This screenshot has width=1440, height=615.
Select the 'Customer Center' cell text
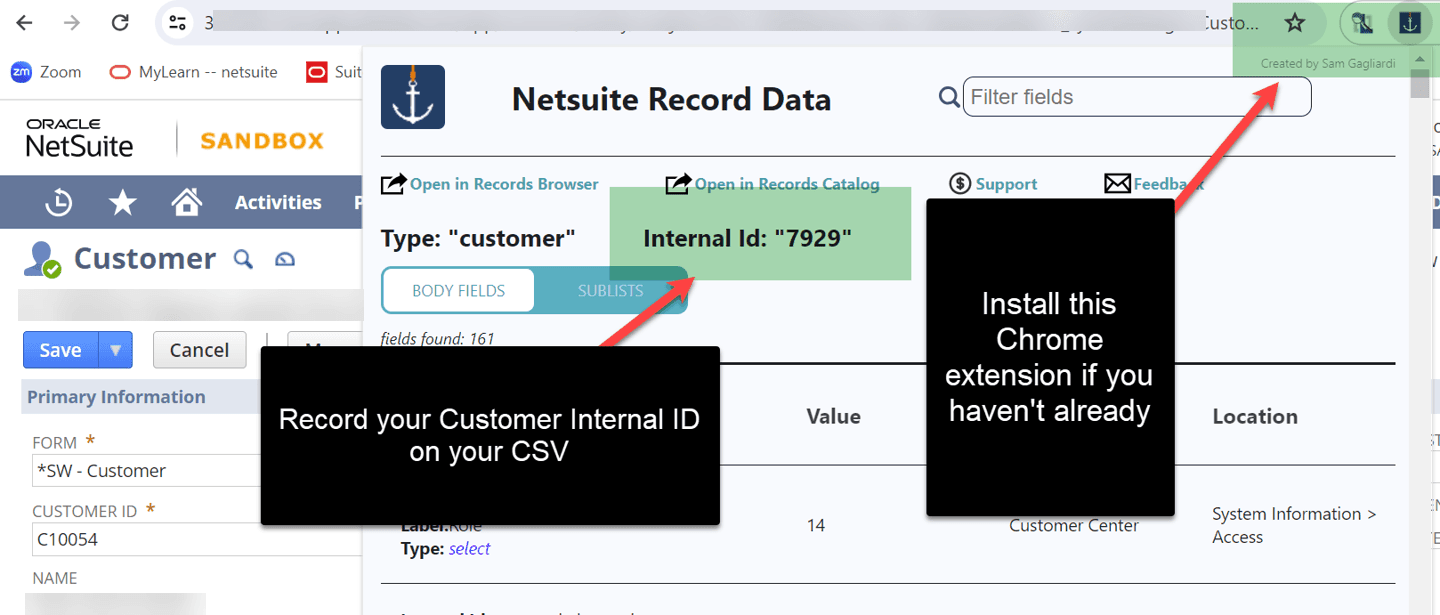tap(1073, 526)
